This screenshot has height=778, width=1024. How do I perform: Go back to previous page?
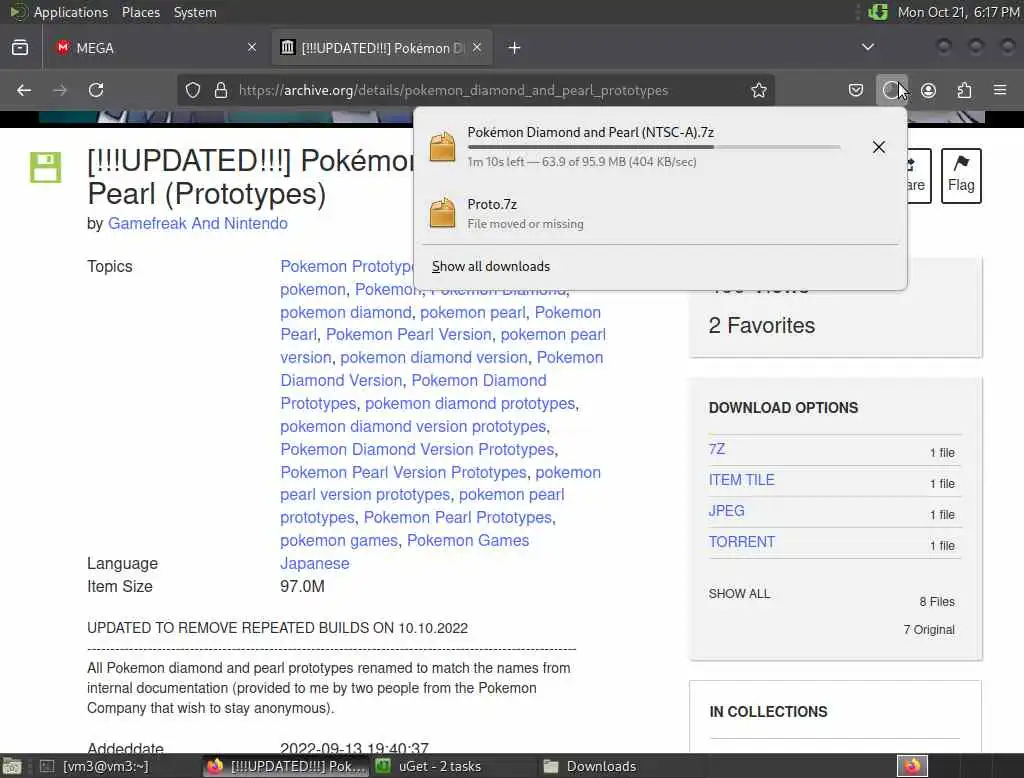coord(24,90)
